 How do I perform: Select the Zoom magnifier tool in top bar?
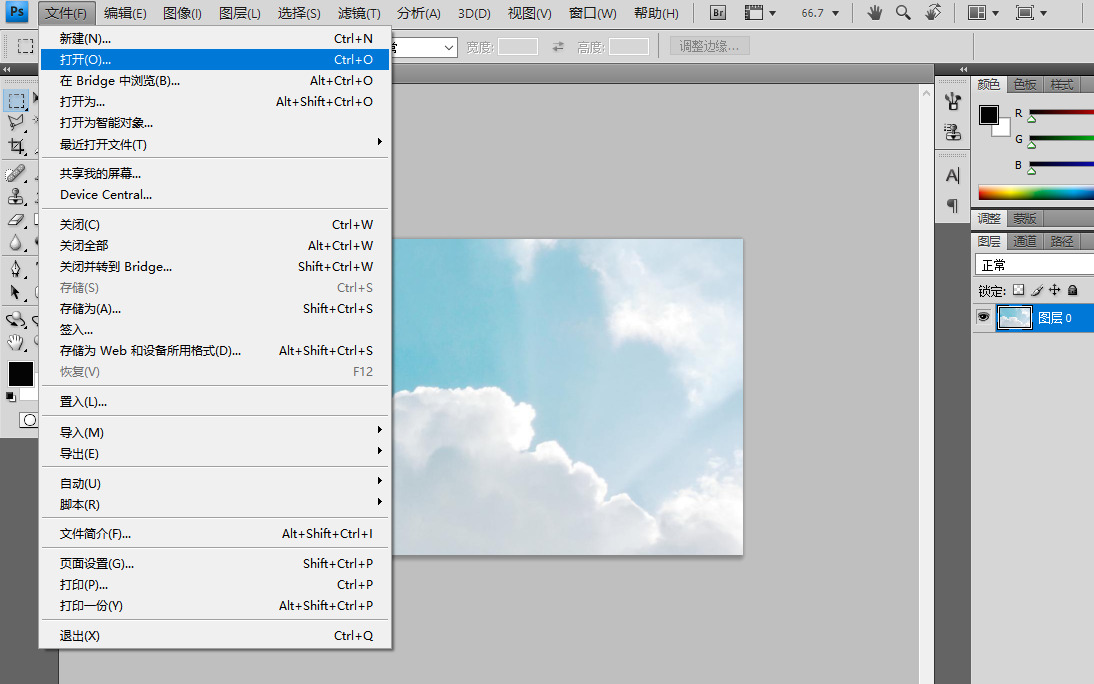(903, 13)
